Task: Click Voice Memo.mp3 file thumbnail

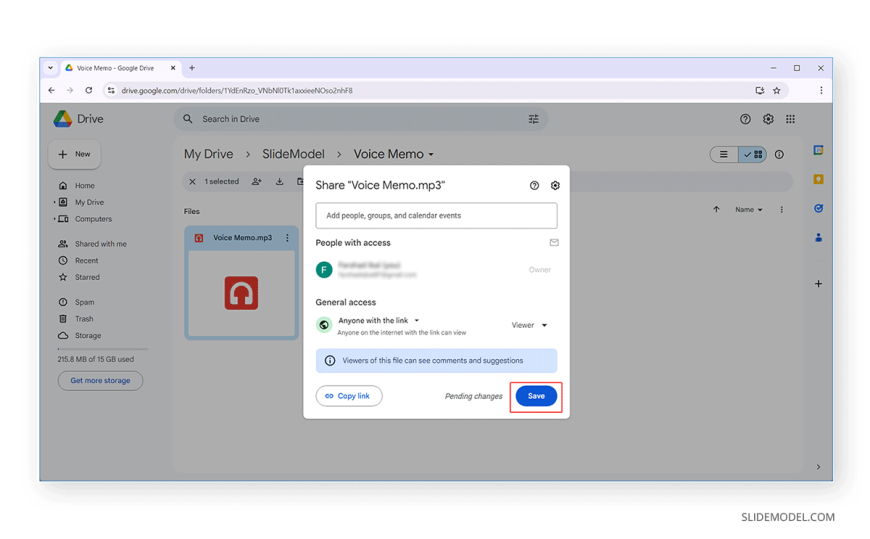Action: click(x=241, y=293)
